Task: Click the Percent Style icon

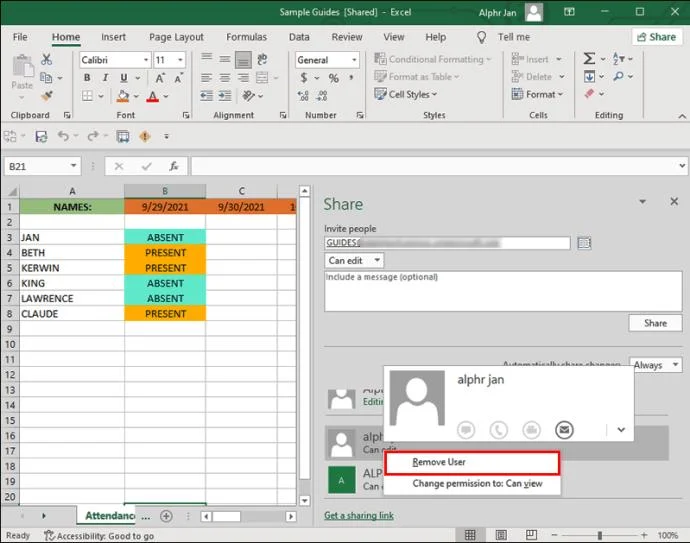Action: [334, 78]
